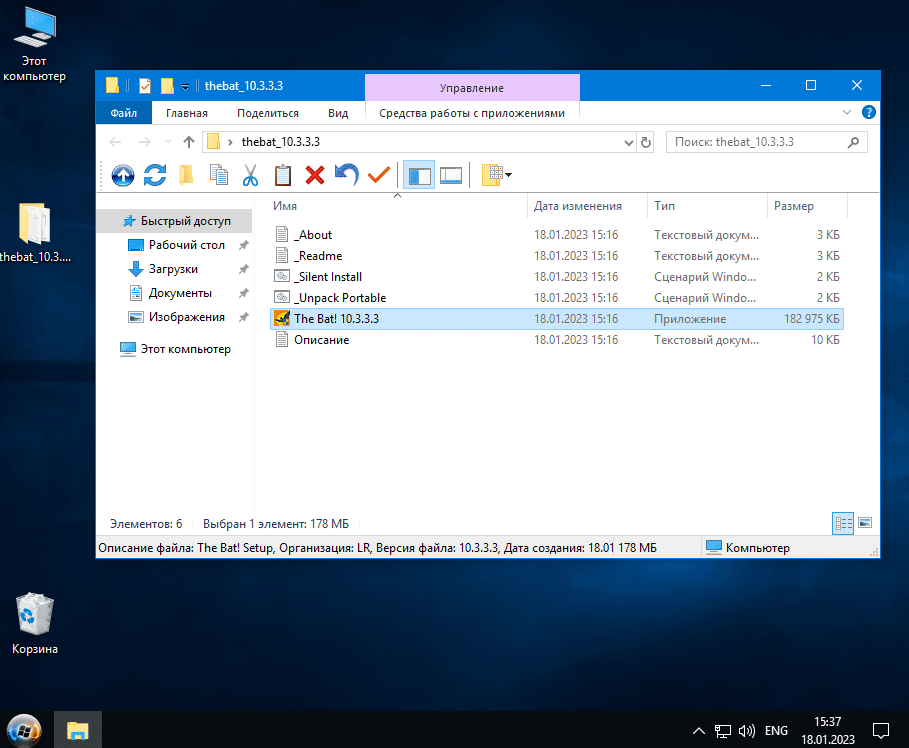Switch to the Главная ribbon tab
Viewport: 909px width, 748px height.
[187, 113]
